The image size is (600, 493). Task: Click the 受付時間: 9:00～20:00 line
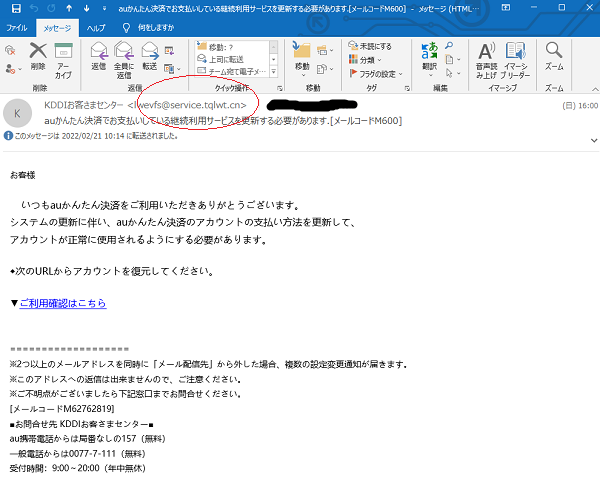point(78,468)
